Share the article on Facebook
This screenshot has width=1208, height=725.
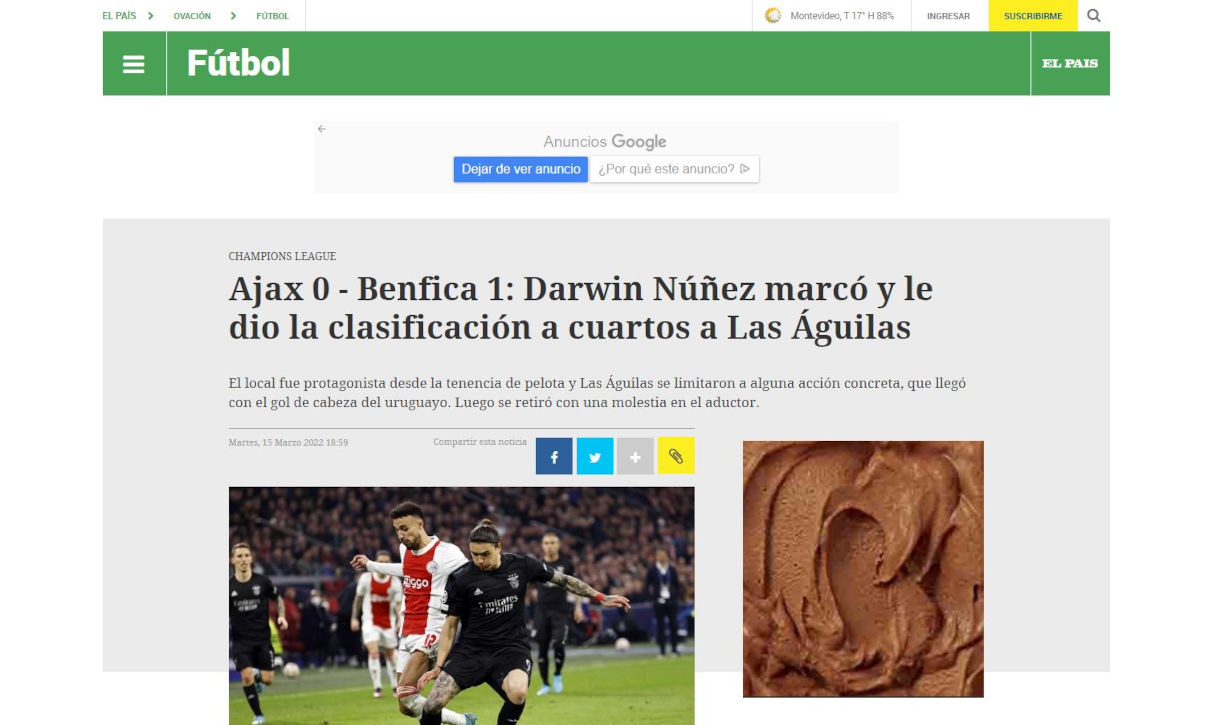click(x=554, y=456)
